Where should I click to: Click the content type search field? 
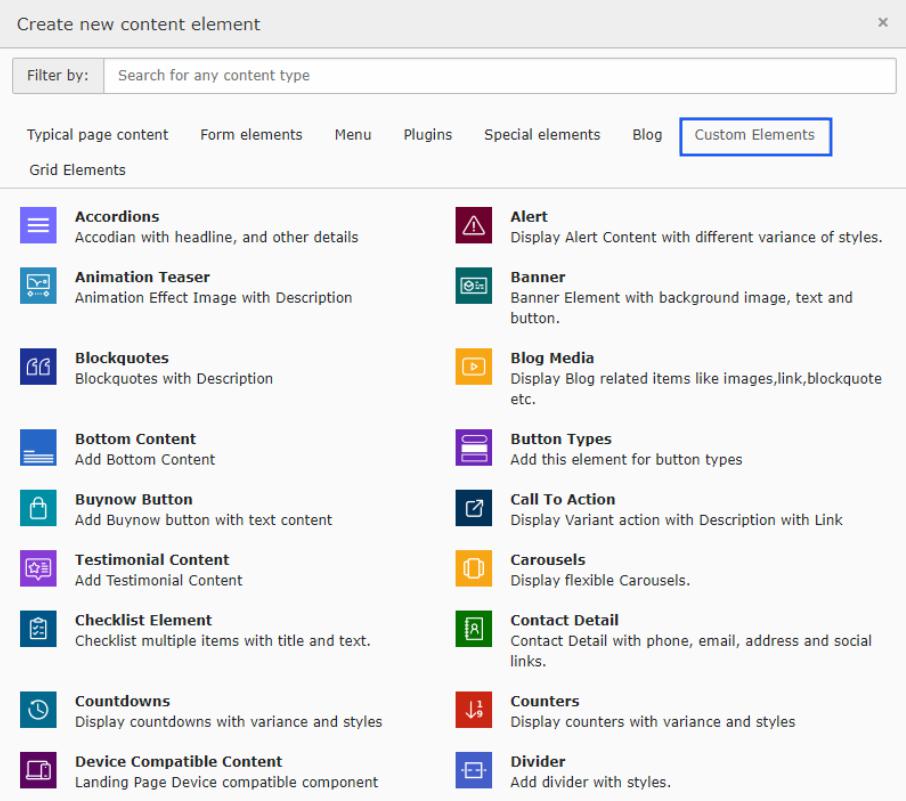500,75
